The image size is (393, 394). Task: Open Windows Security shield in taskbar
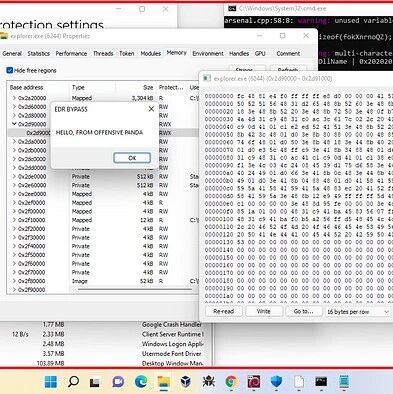[x=276, y=382]
